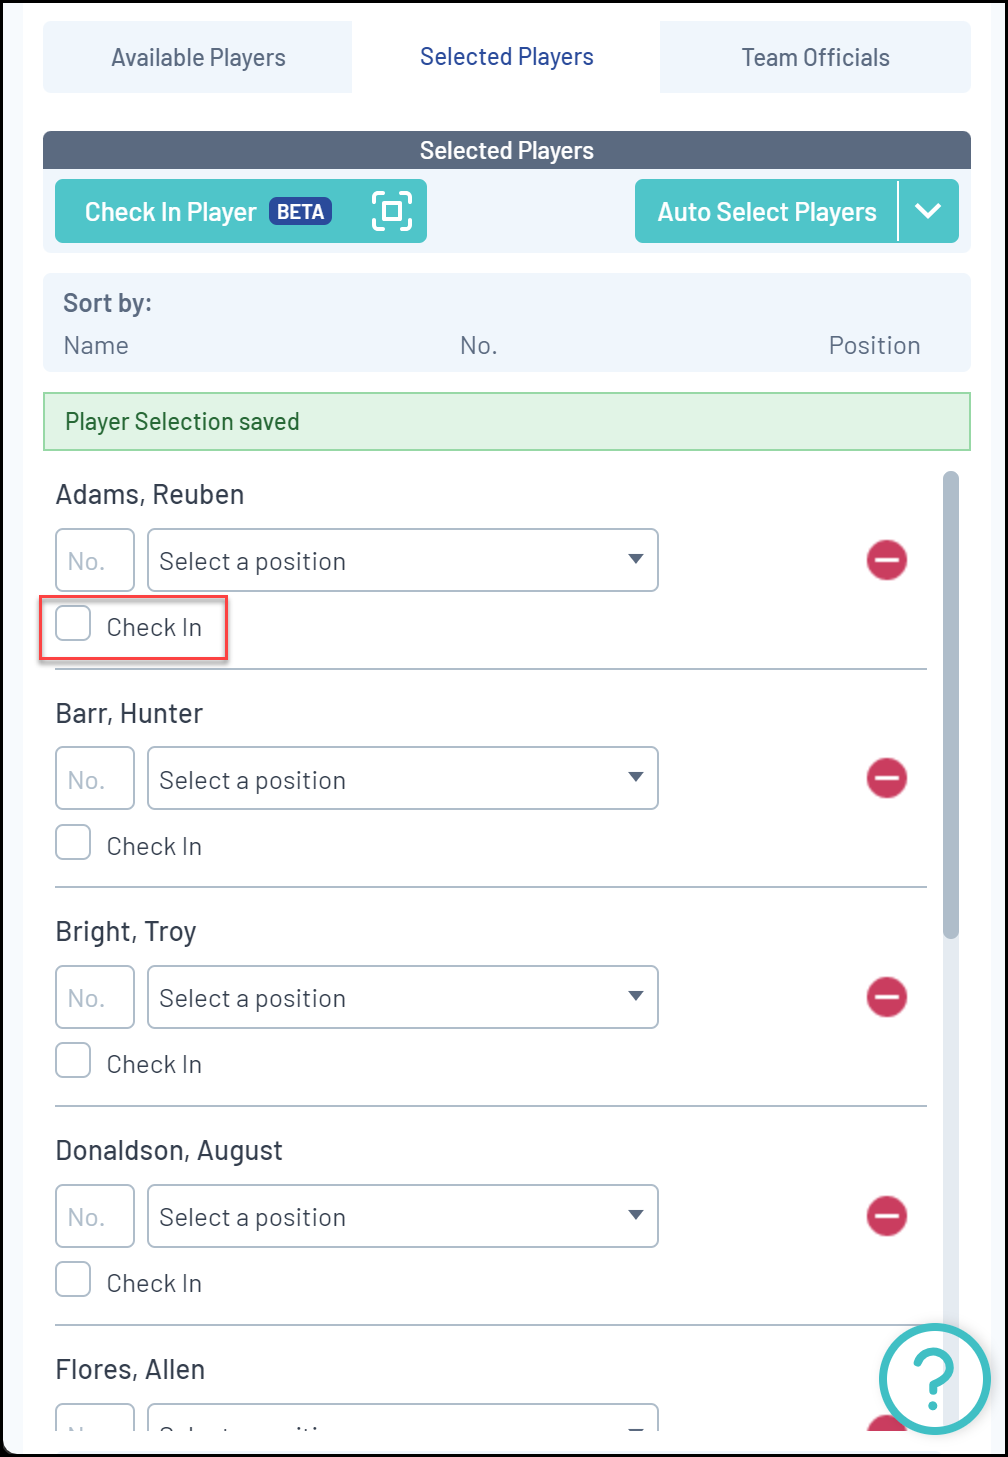Remove Barr, Hunter with red minus icon
This screenshot has height=1457, width=1008.
click(886, 778)
